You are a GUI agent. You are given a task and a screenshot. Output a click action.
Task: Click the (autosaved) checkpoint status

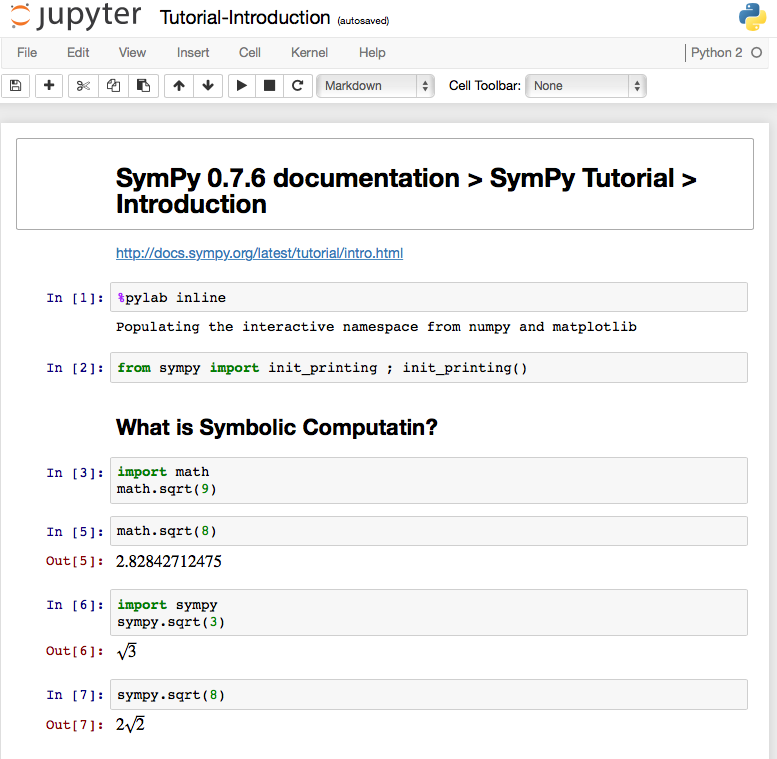coord(363,21)
